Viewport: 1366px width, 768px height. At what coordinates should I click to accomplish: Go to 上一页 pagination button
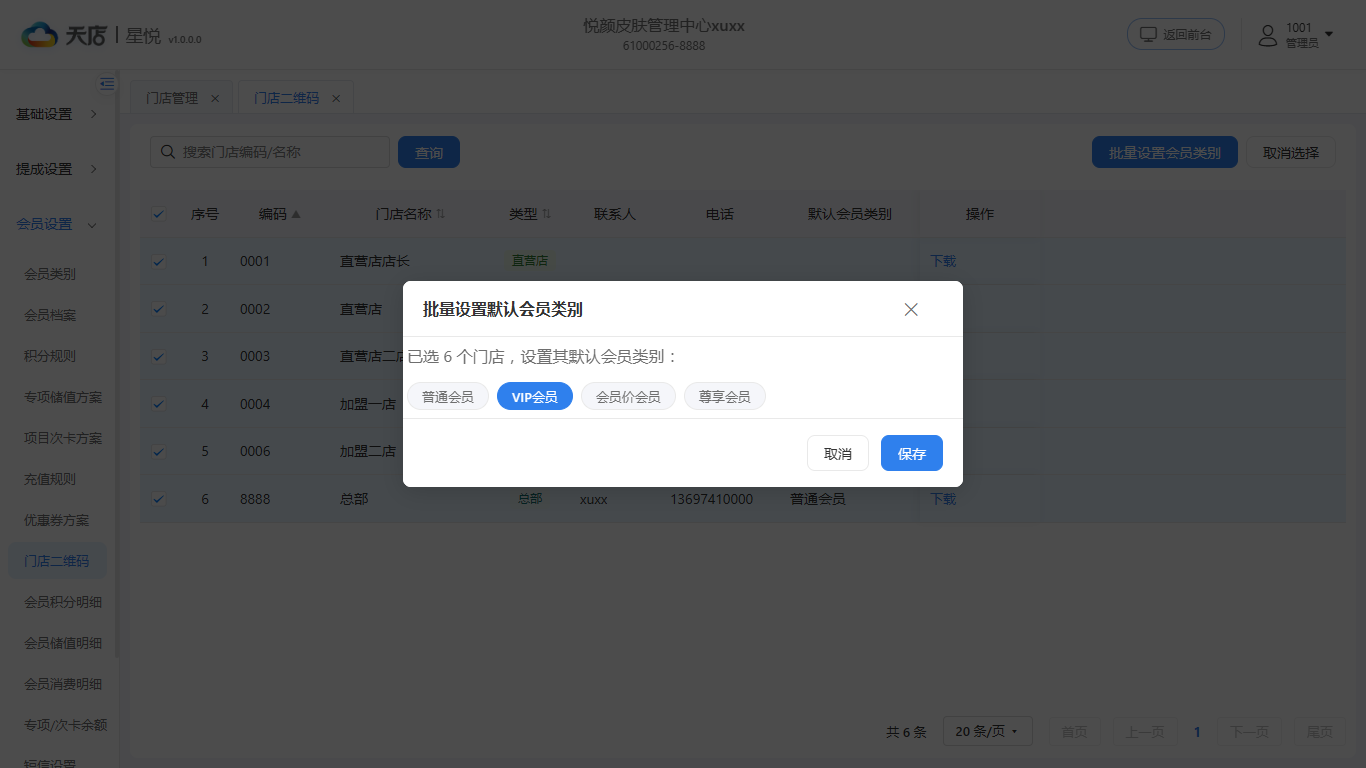click(x=1145, y=732)
